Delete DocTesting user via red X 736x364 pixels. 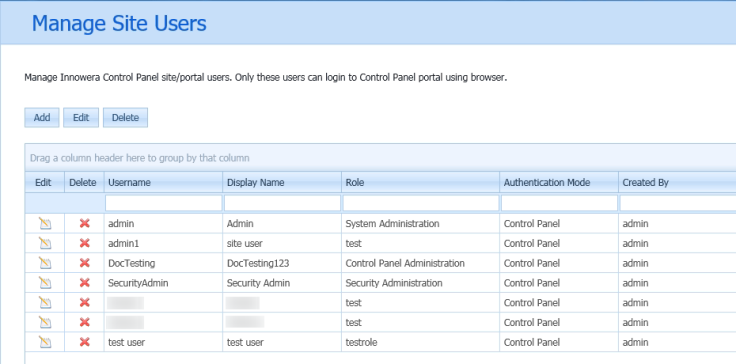tap(84, 263)
